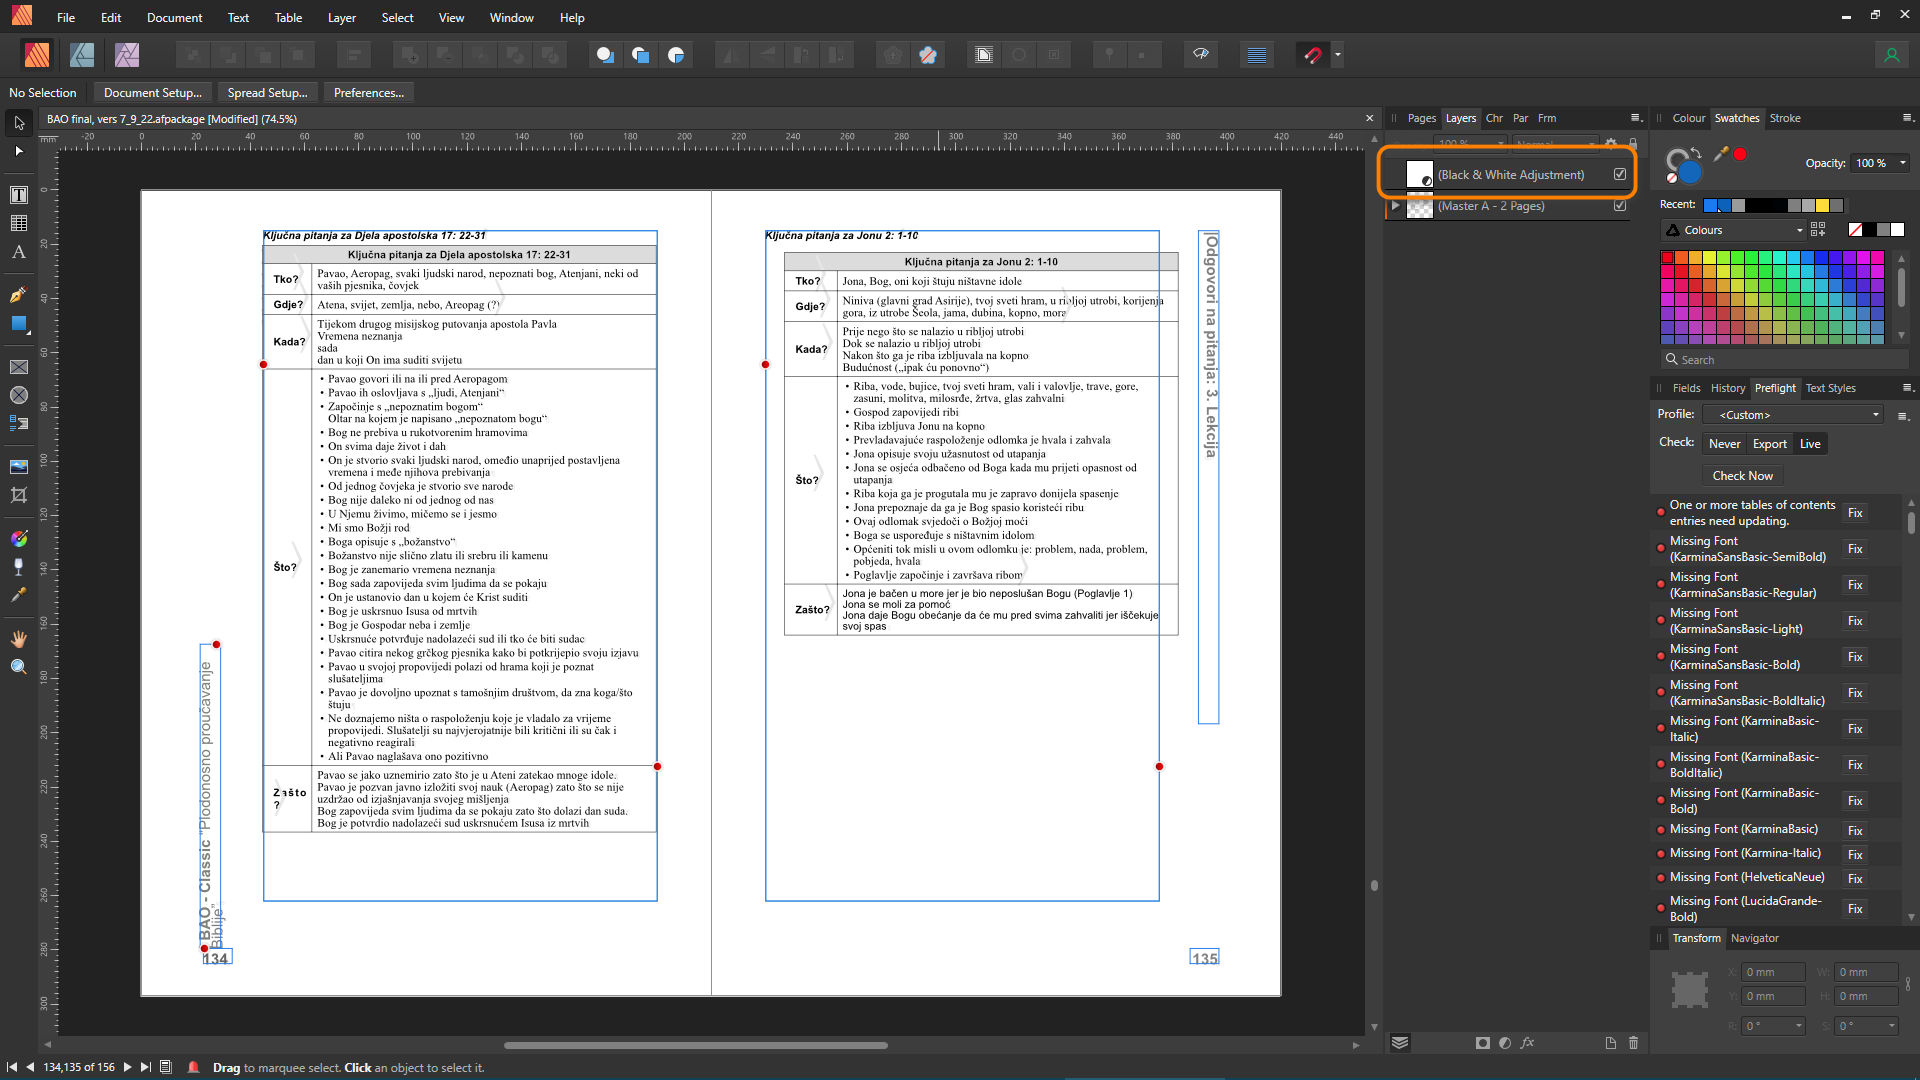
Task: Select the red swatch in colour grid
Action: coord(1667,257)
